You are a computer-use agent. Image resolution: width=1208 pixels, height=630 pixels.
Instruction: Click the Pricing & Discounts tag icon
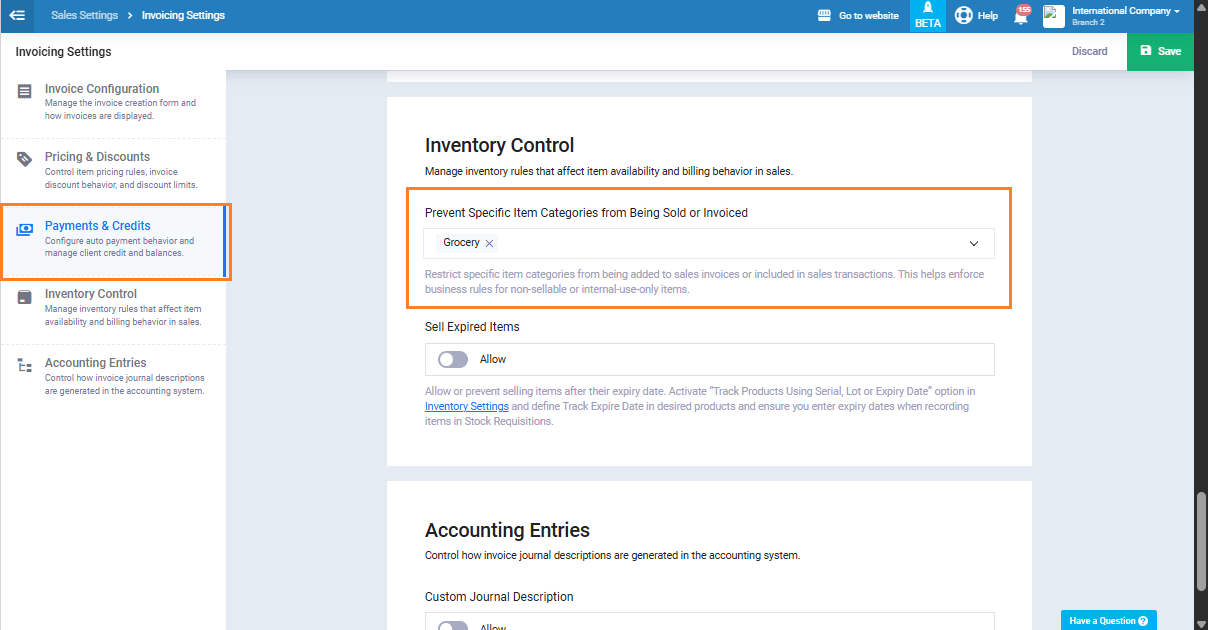tap(25, 160)
